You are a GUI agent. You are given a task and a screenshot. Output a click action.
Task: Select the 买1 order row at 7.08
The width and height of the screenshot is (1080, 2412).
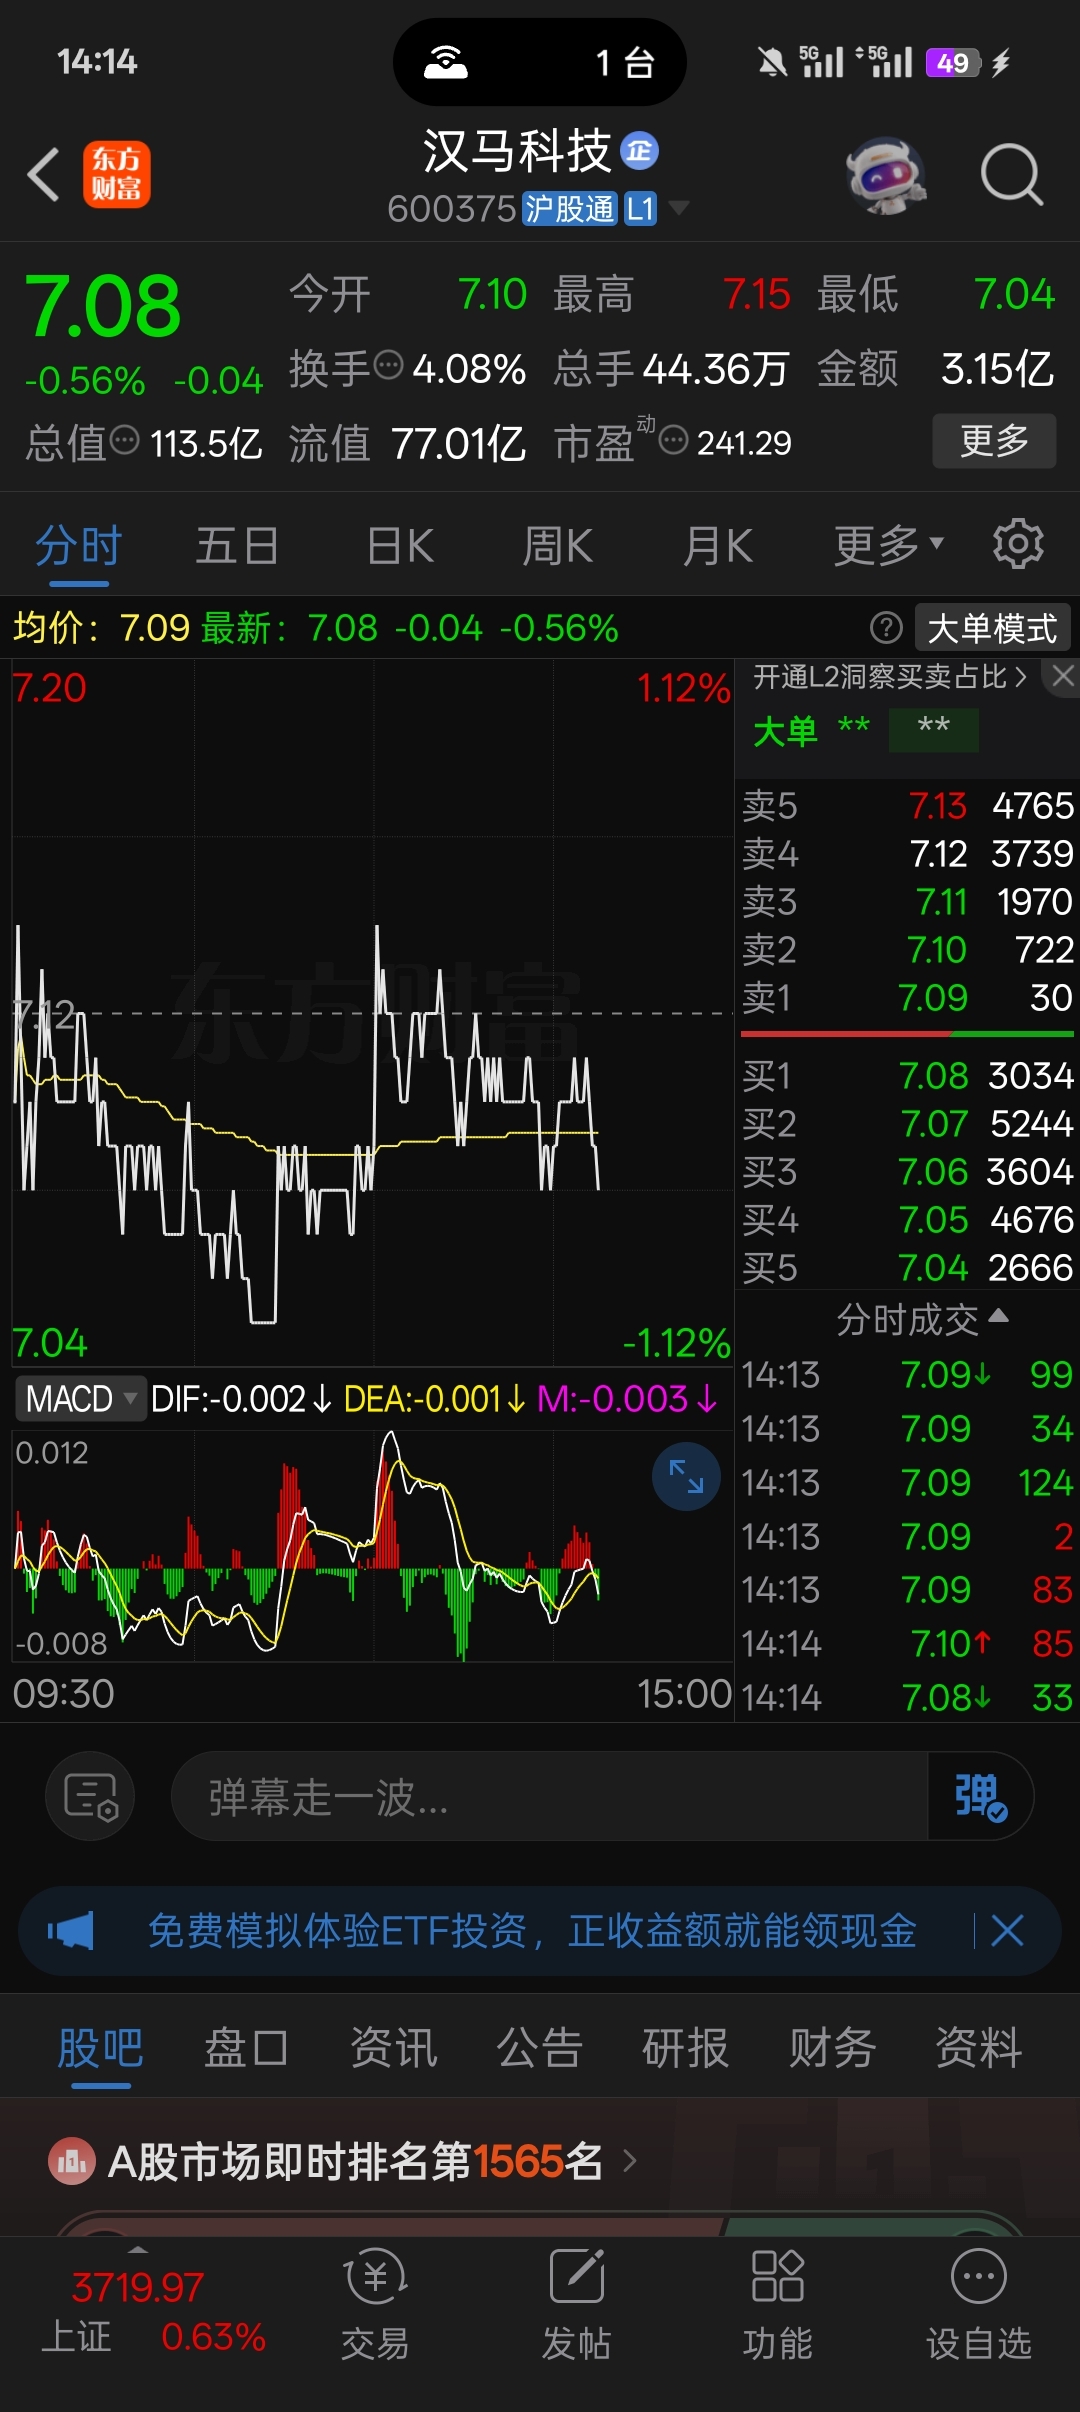click(x=908, y=1075)
